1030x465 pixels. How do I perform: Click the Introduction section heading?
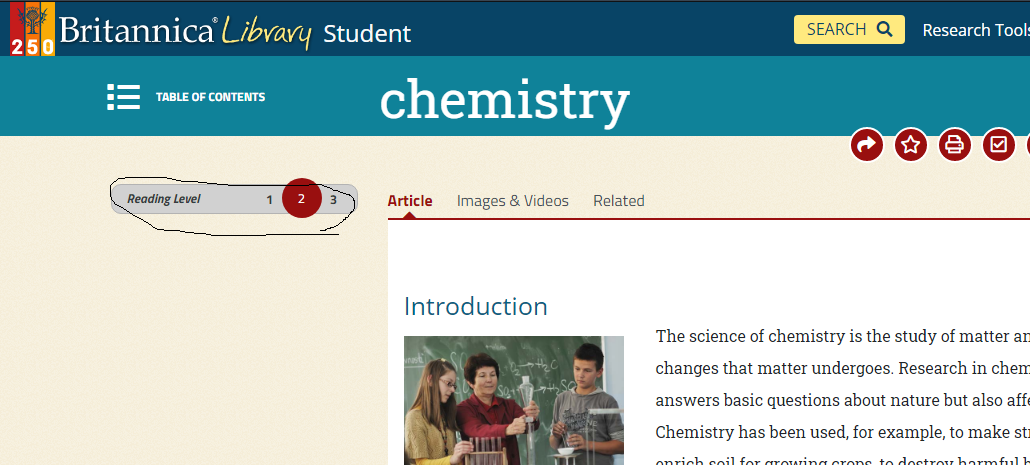pyautogui.click(x=476, y=306)
